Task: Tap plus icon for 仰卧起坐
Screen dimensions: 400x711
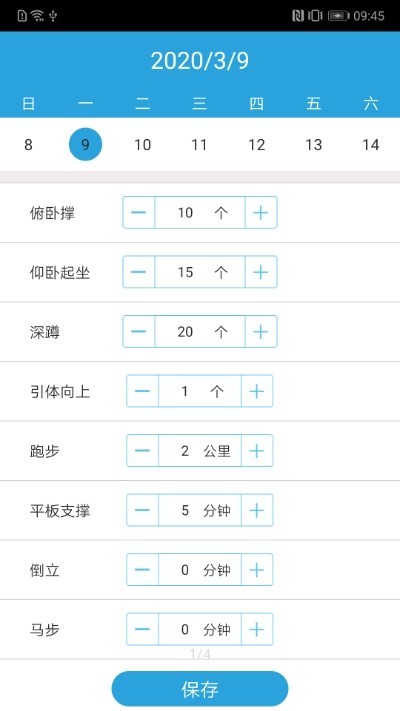Action: coord(261,272)
